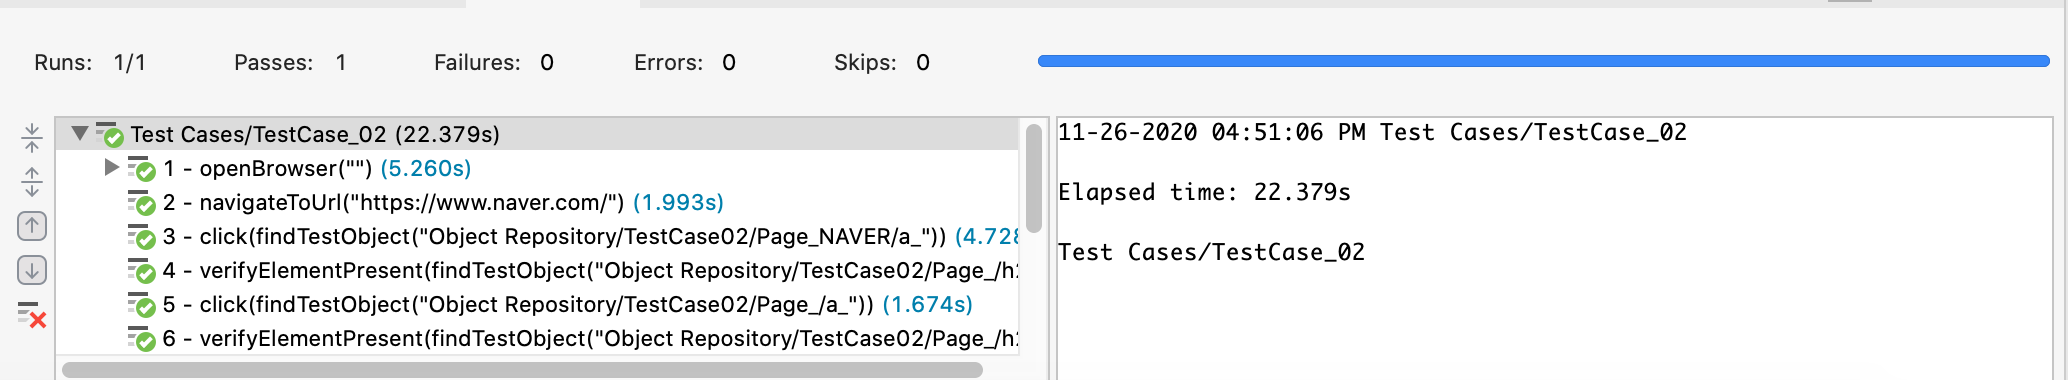Click the collapse all logs icon
The image size is (2068, 380).
click(x=32, y=138)
